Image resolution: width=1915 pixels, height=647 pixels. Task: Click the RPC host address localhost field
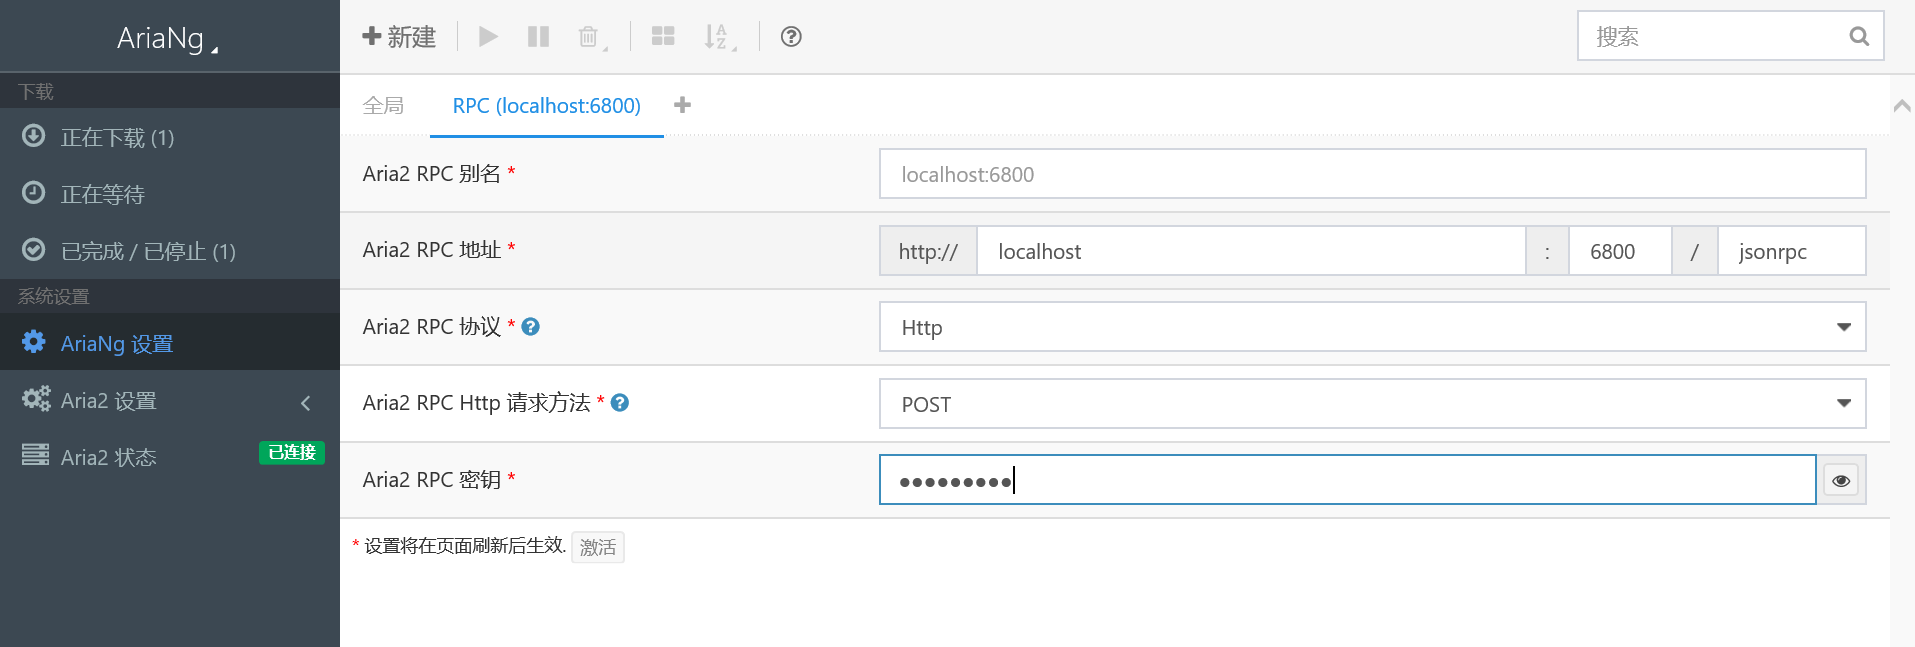(x=1250, y=252)
